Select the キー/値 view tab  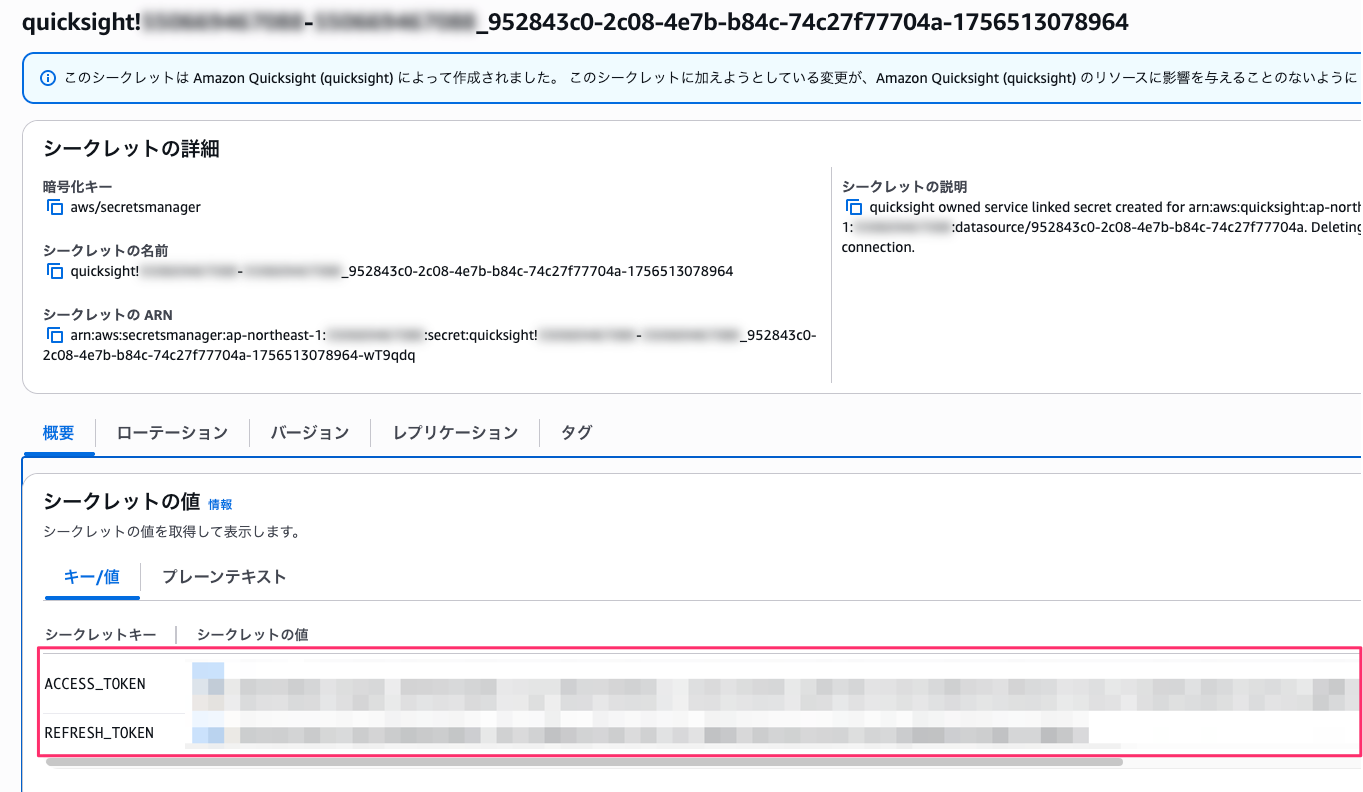[x=92, y=577]
